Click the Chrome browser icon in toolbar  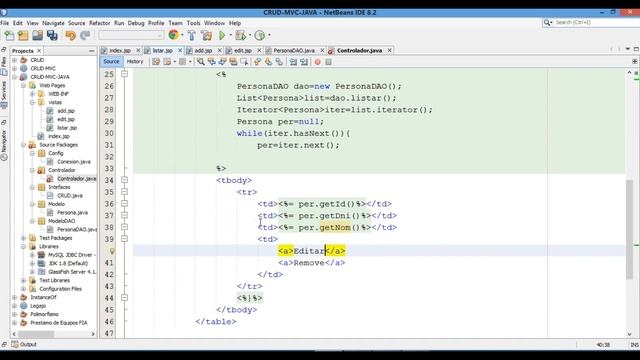173,35
